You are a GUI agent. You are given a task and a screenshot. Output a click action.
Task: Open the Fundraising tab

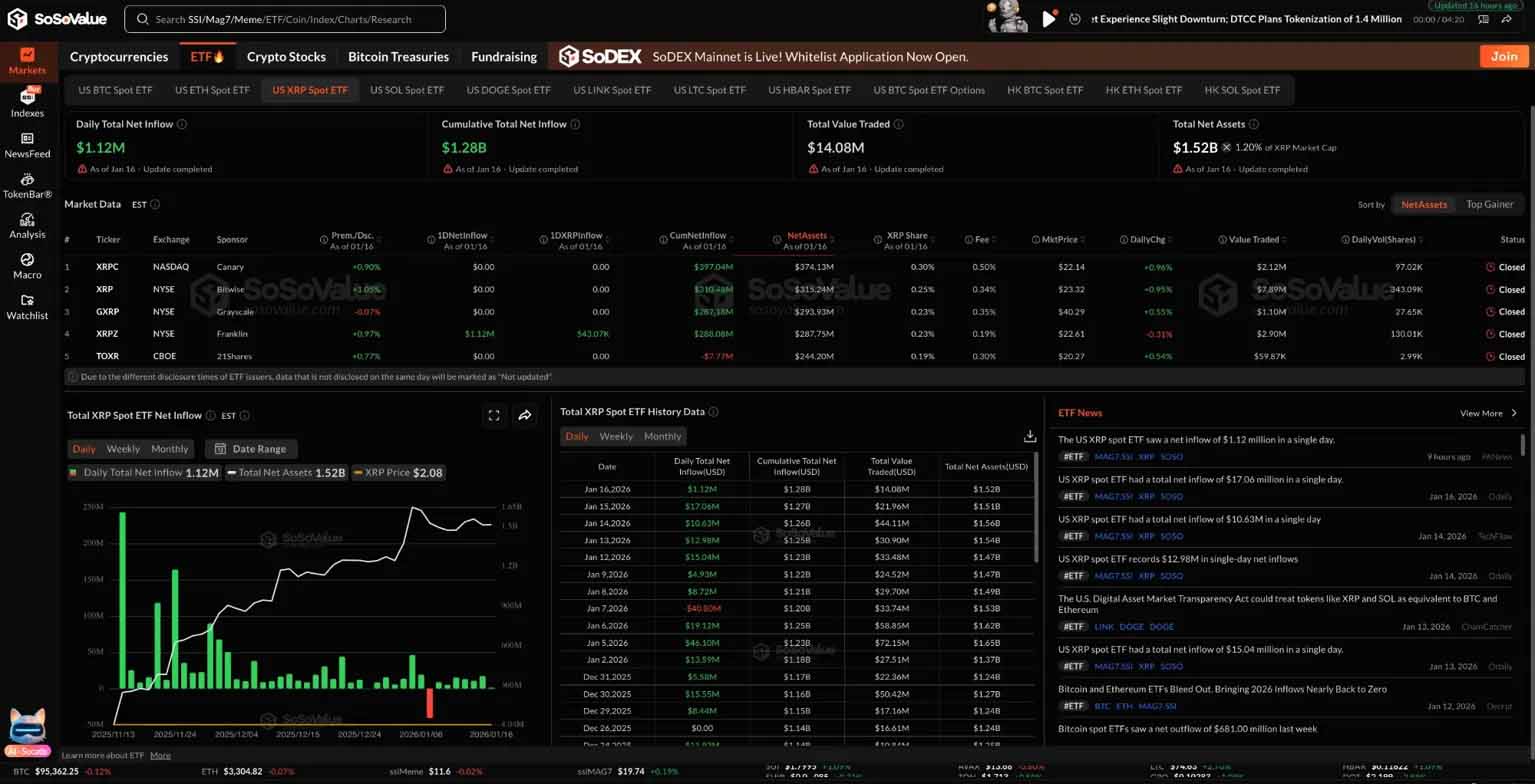(504, 57)
